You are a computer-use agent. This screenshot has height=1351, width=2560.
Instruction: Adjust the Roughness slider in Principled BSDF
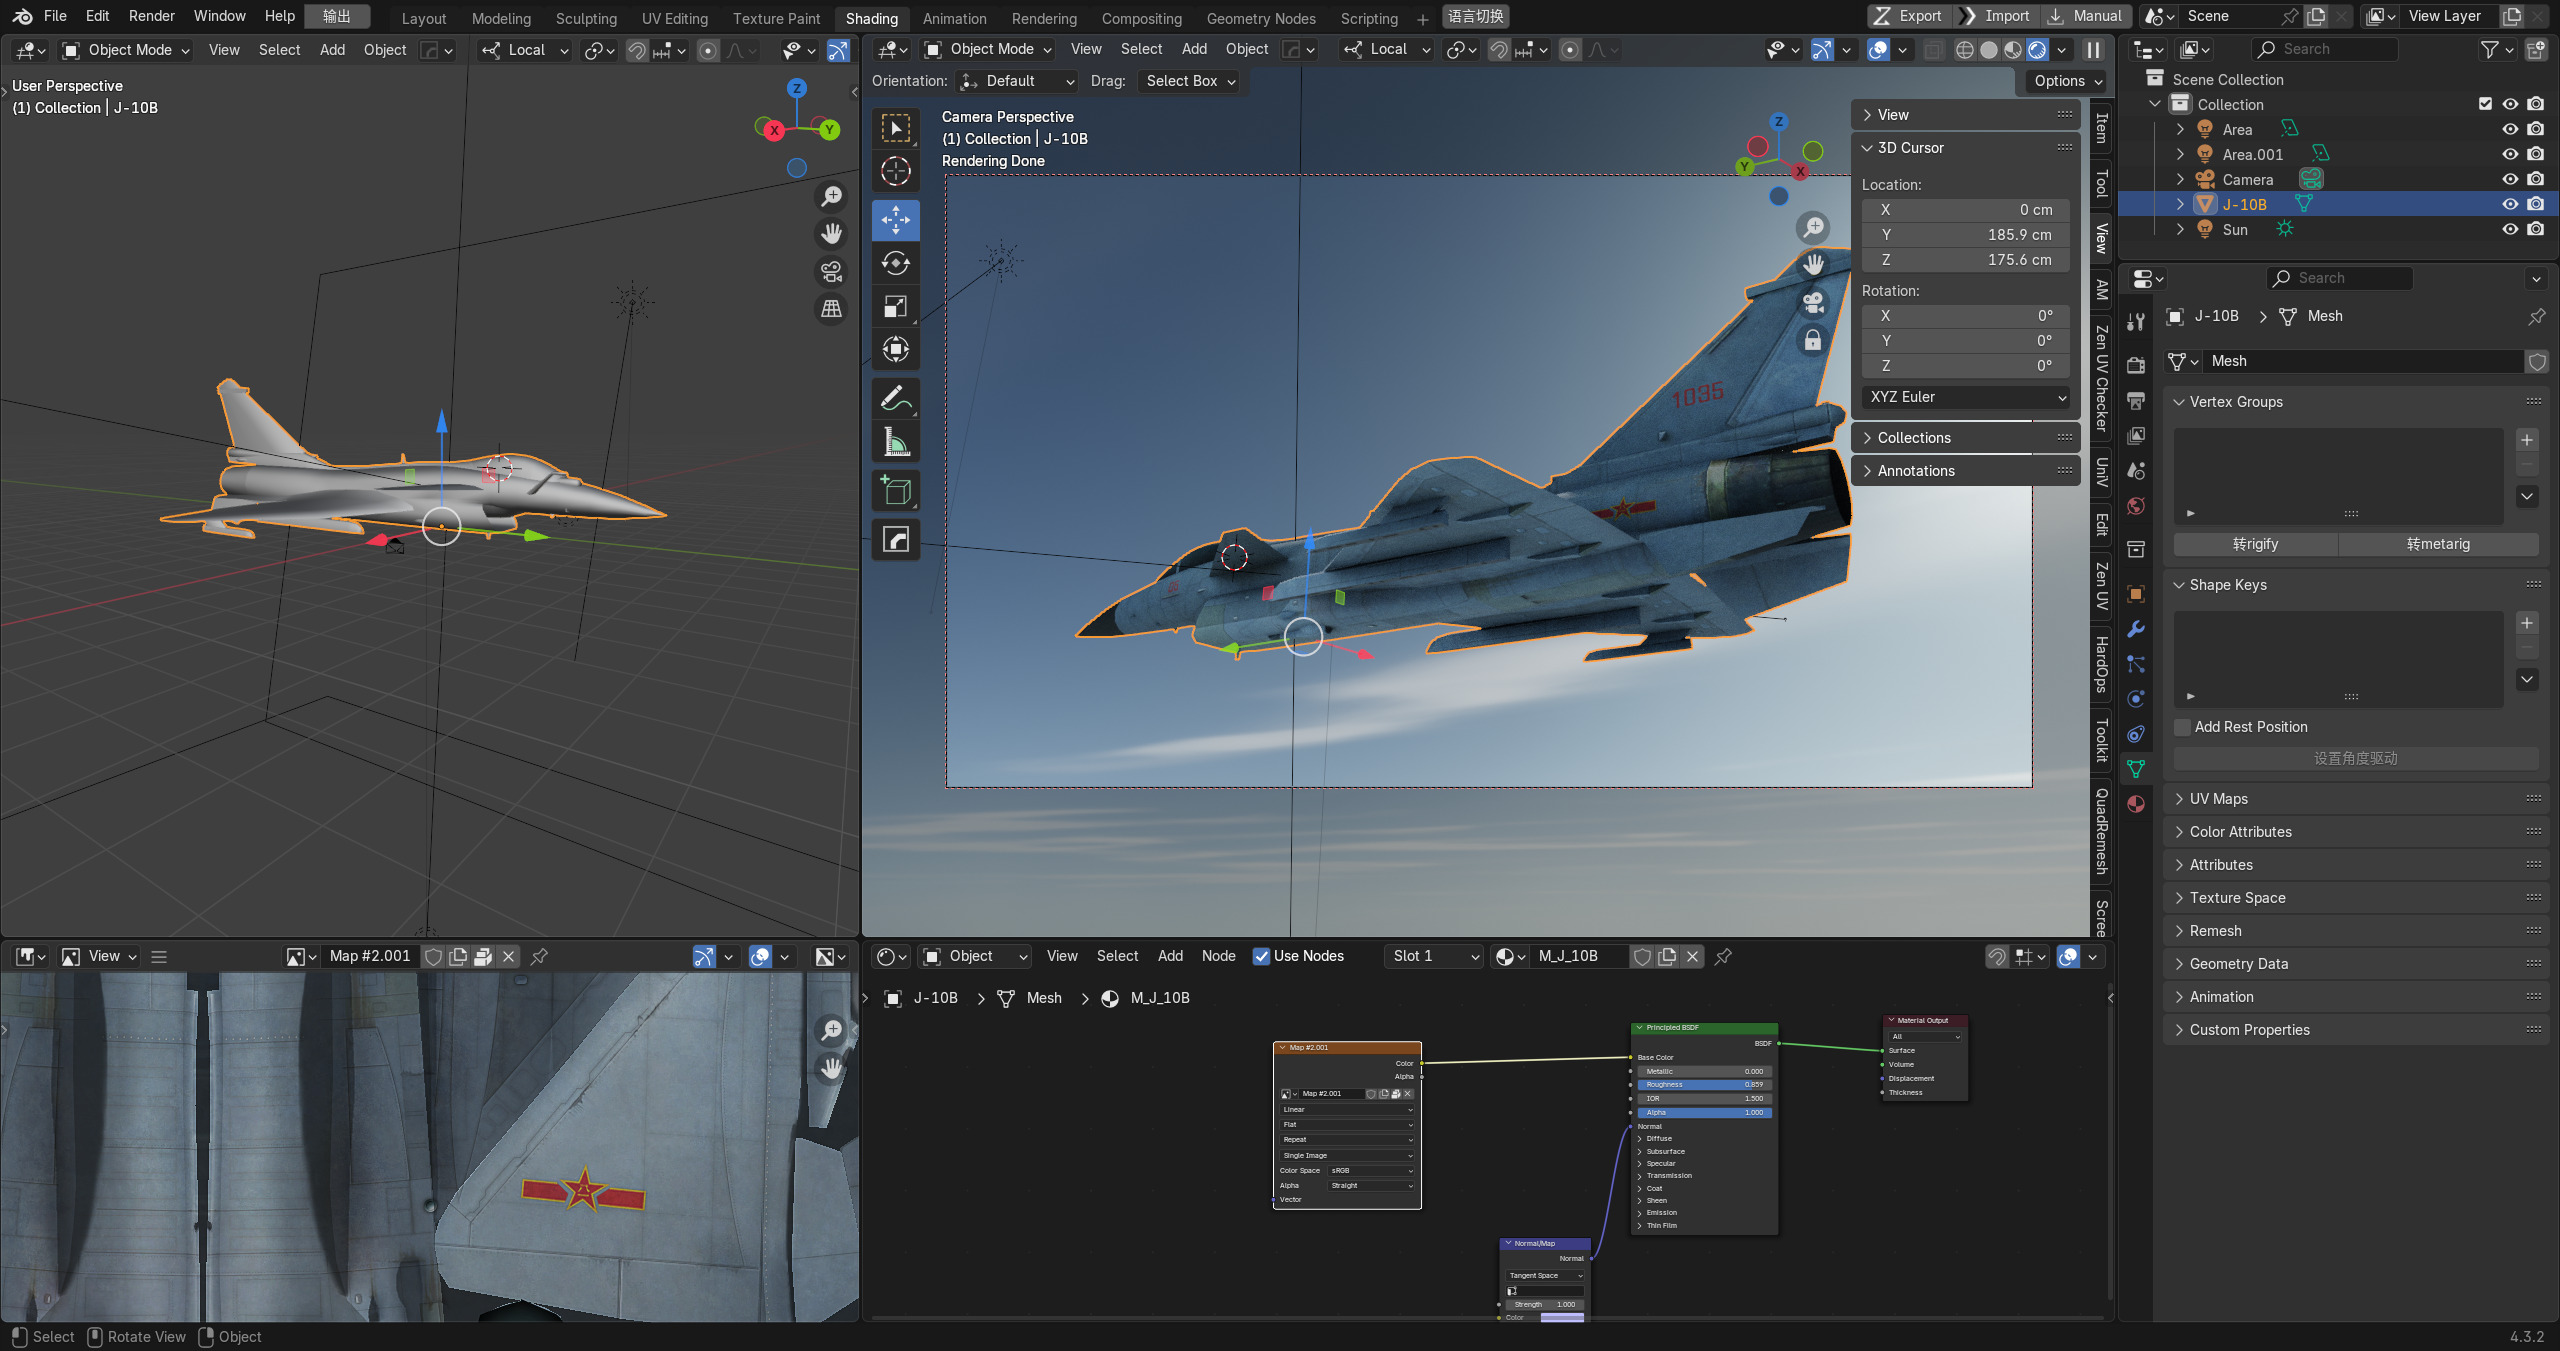(x=1704, y=1084)
